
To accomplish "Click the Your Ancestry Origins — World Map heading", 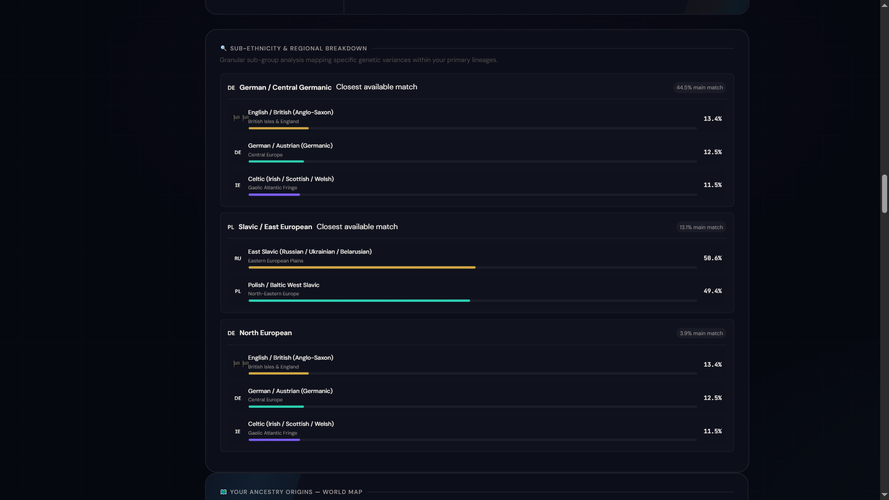I will point(296,492).
